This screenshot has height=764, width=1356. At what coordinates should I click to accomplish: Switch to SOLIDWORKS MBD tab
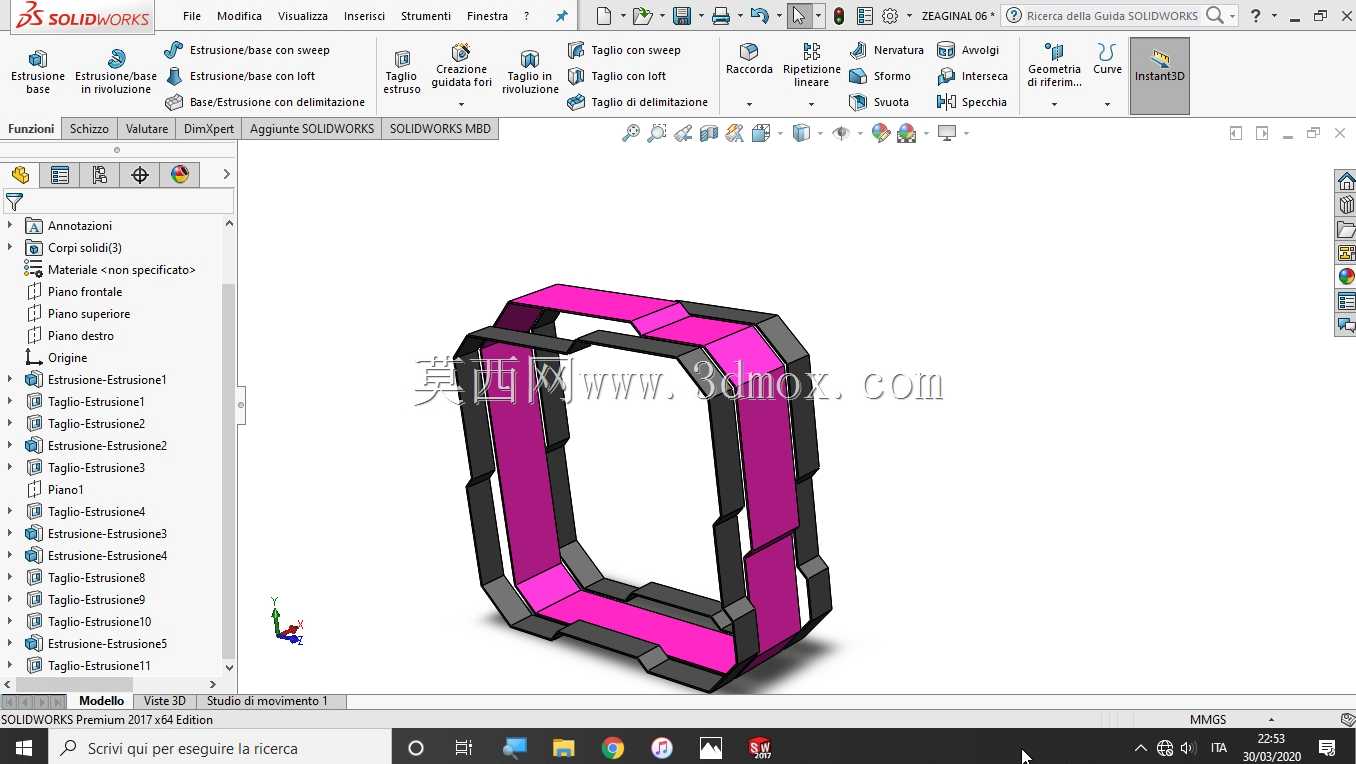point(440,129)
